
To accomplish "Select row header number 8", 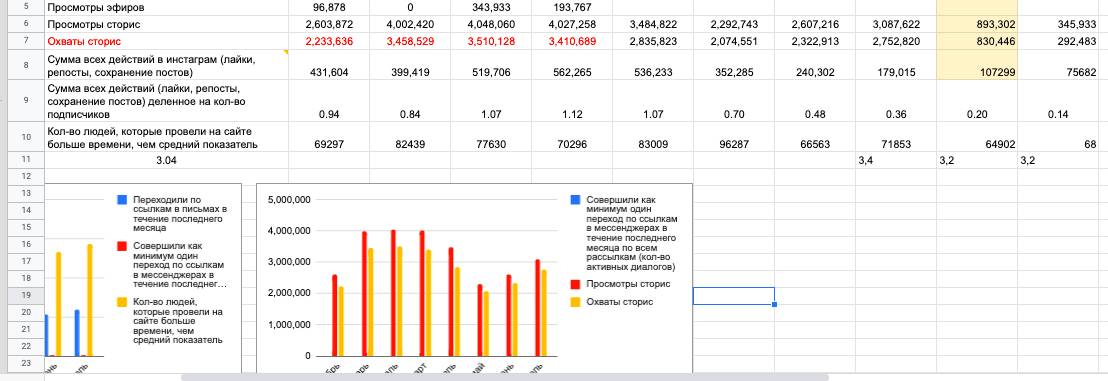I will tap(25, 64).
